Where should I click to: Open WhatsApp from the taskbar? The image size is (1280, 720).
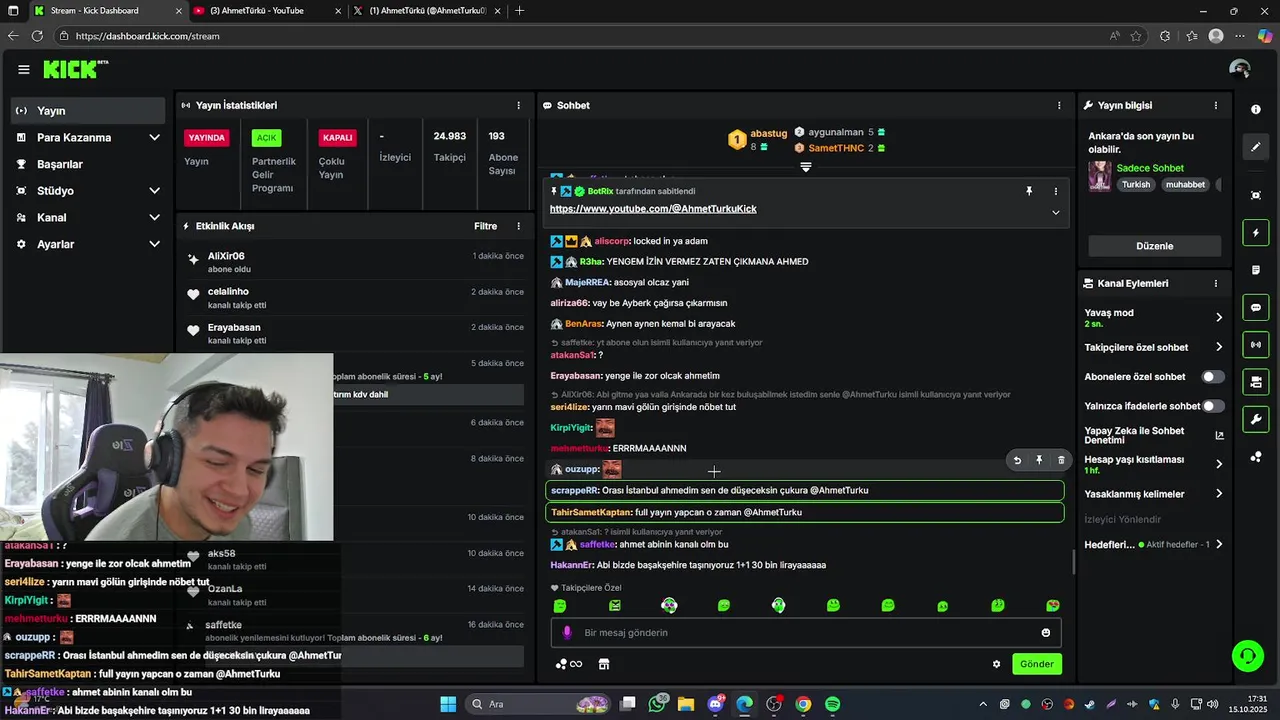click(x=657, y=704)
